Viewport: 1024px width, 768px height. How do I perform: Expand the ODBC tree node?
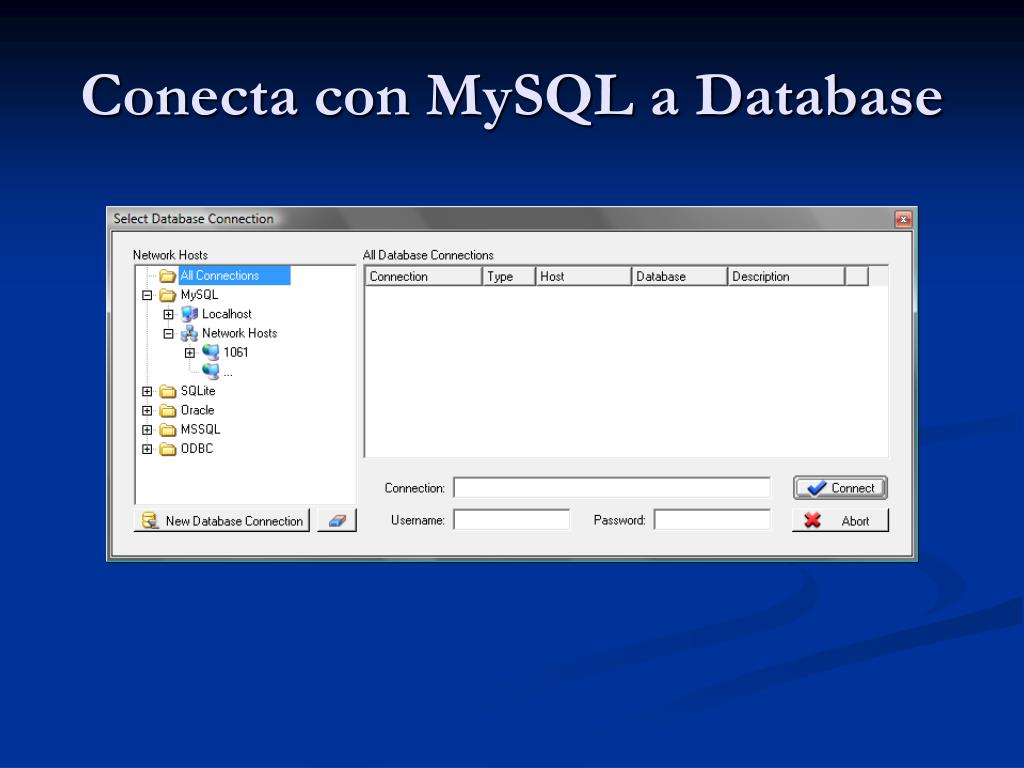147,449
